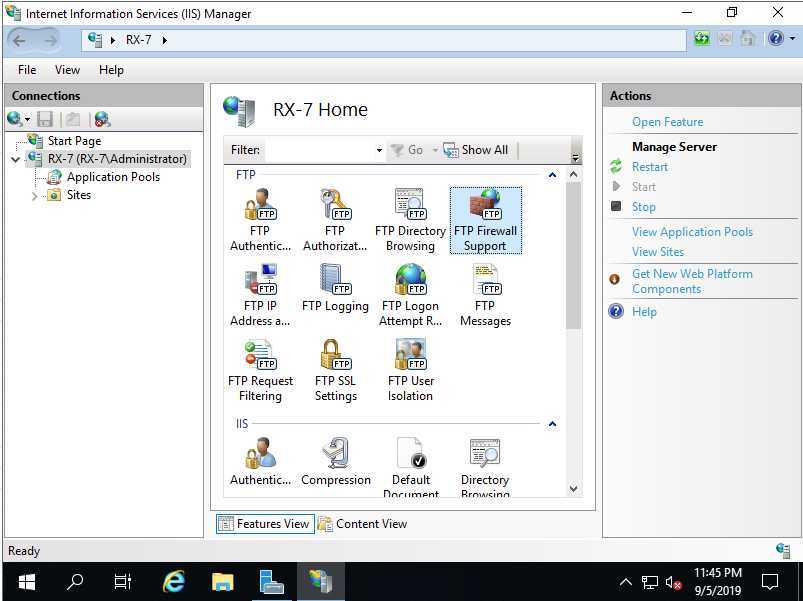Image resolution: width=803 pixels, height=601 pixels.
Task: Open the FTP Authentication feature
Action: [x=260, y=220]
